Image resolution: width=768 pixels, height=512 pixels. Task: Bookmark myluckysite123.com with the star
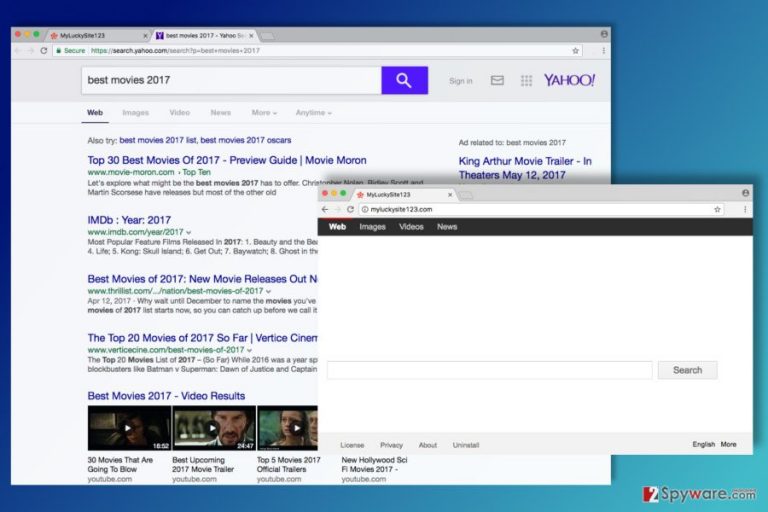coord(717,209)
